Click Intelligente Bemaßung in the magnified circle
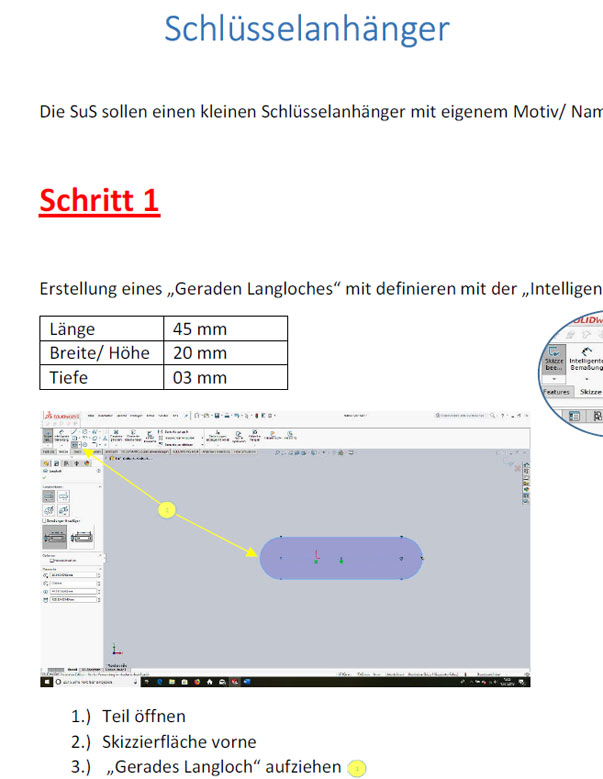Viewport: 603px width, 779px height. [x=586, y=360]
